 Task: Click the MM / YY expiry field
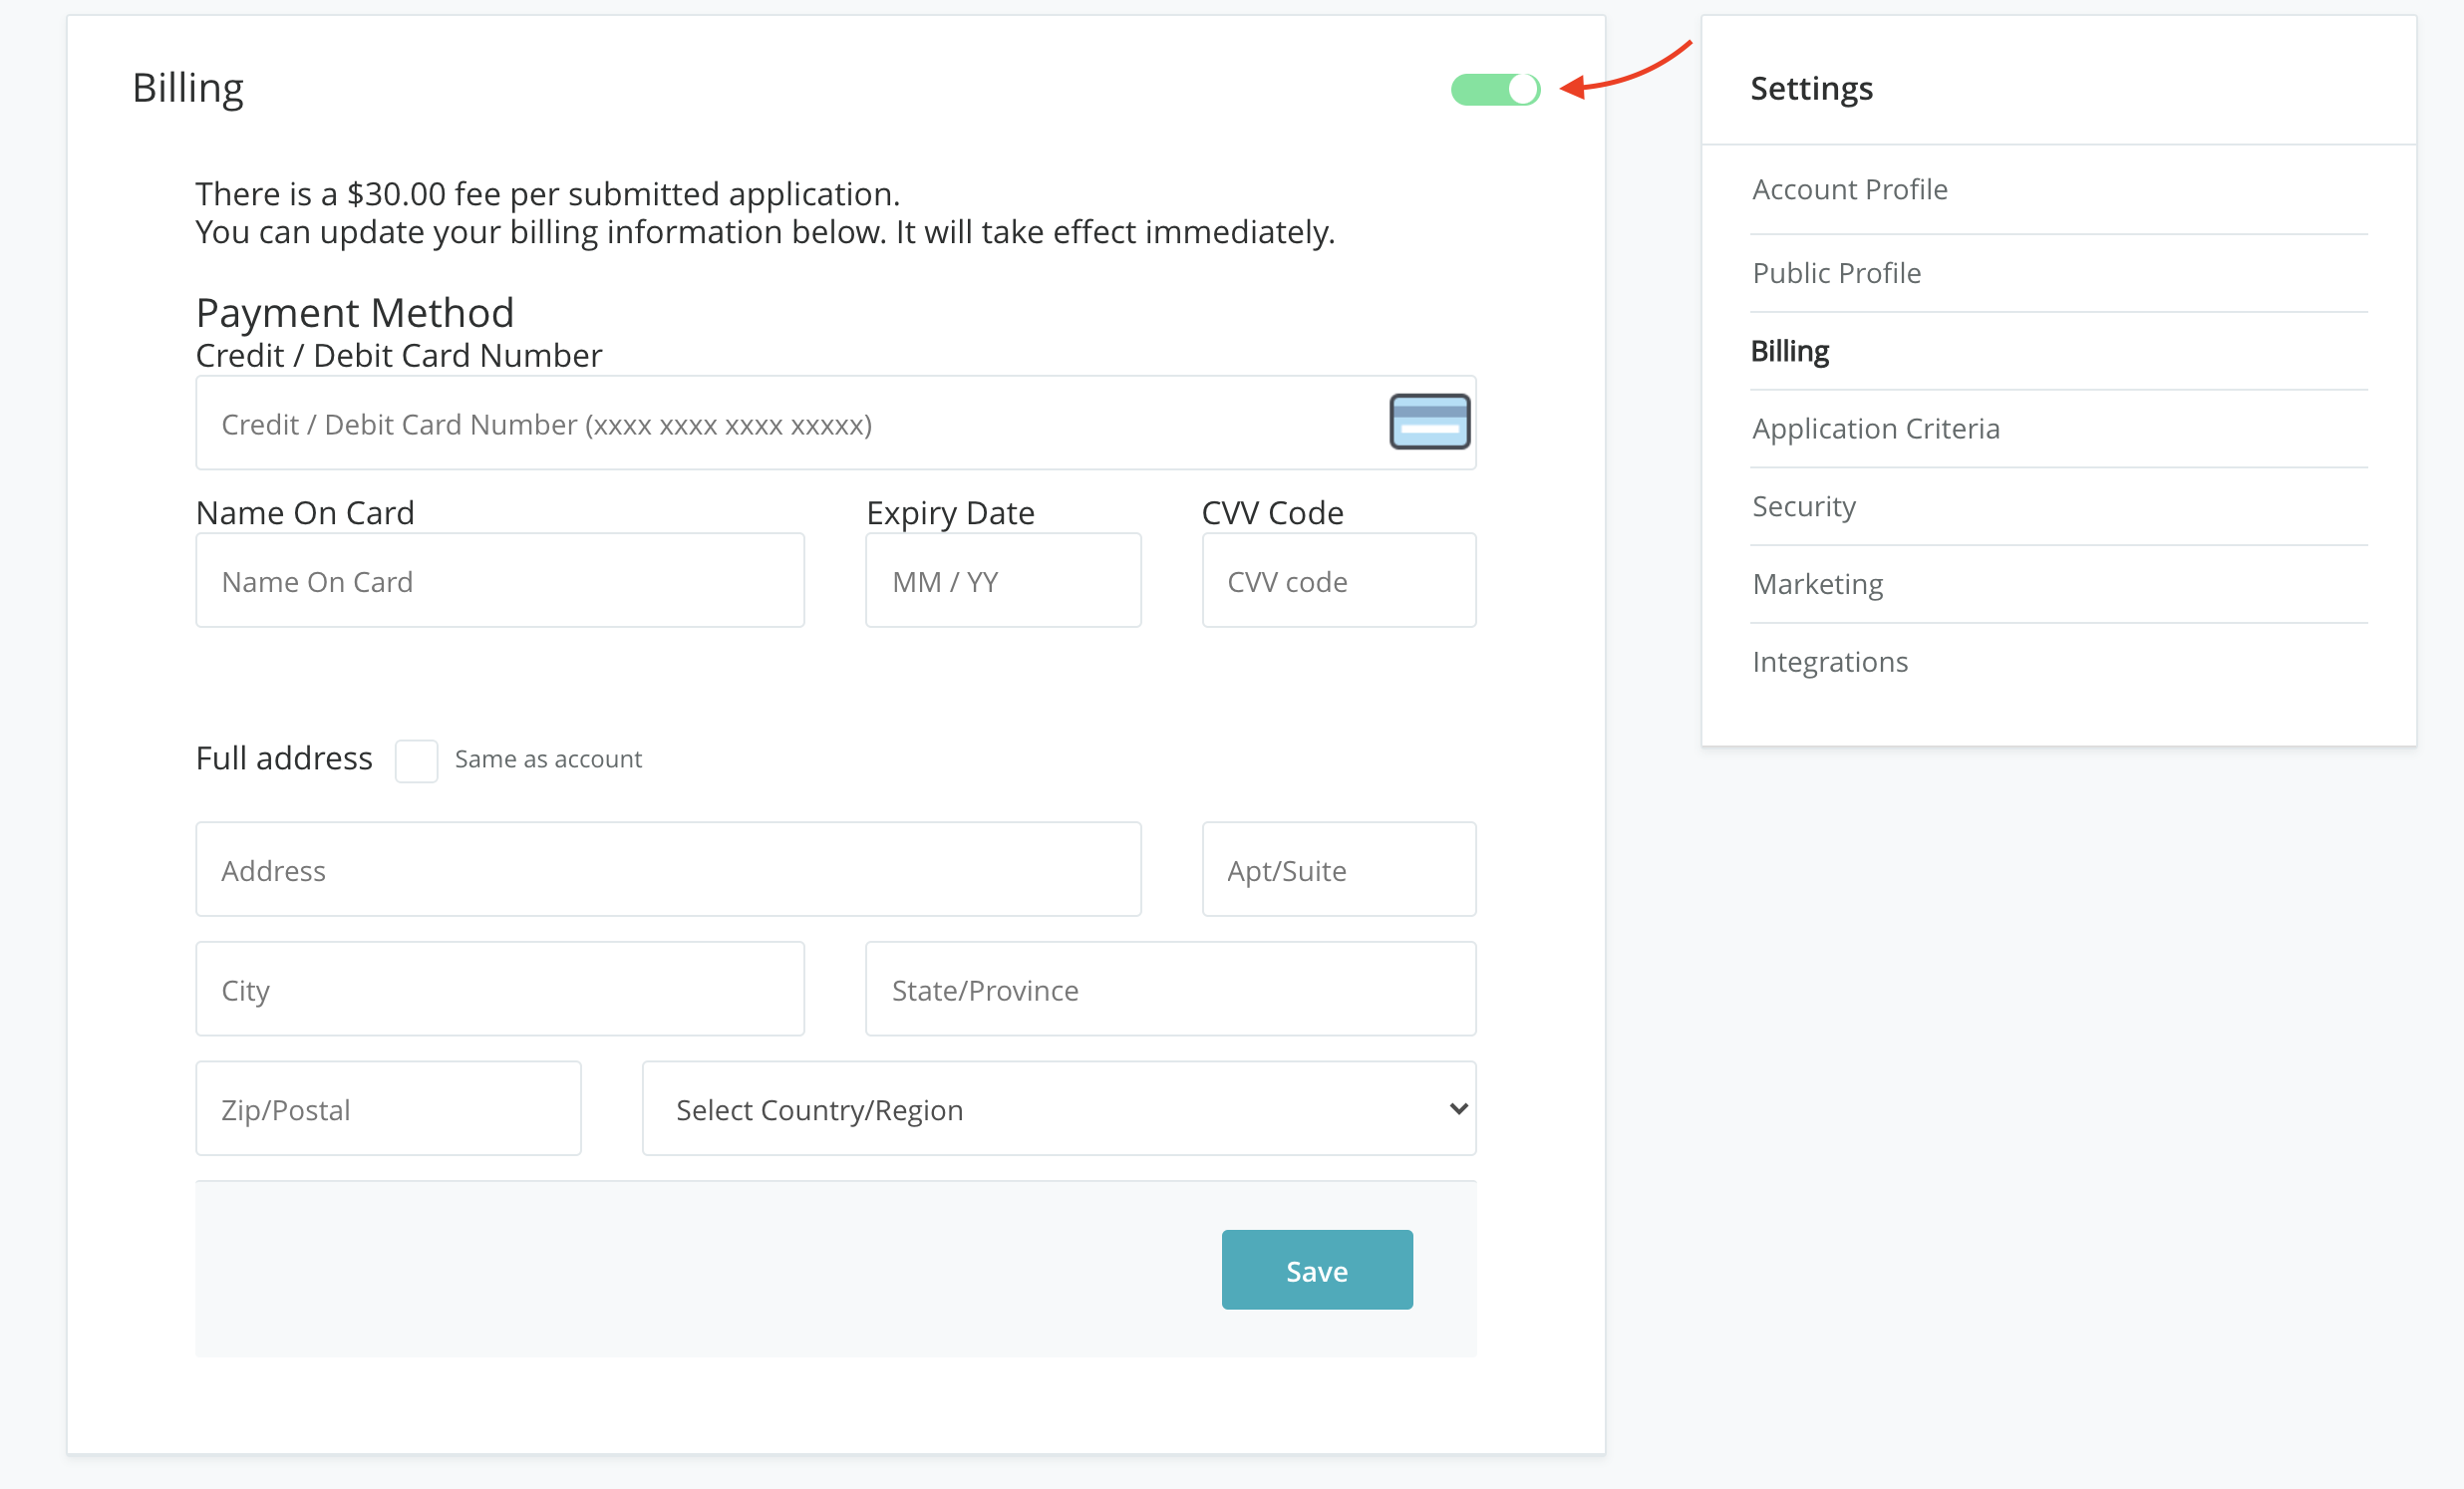tap(1002, 581)
